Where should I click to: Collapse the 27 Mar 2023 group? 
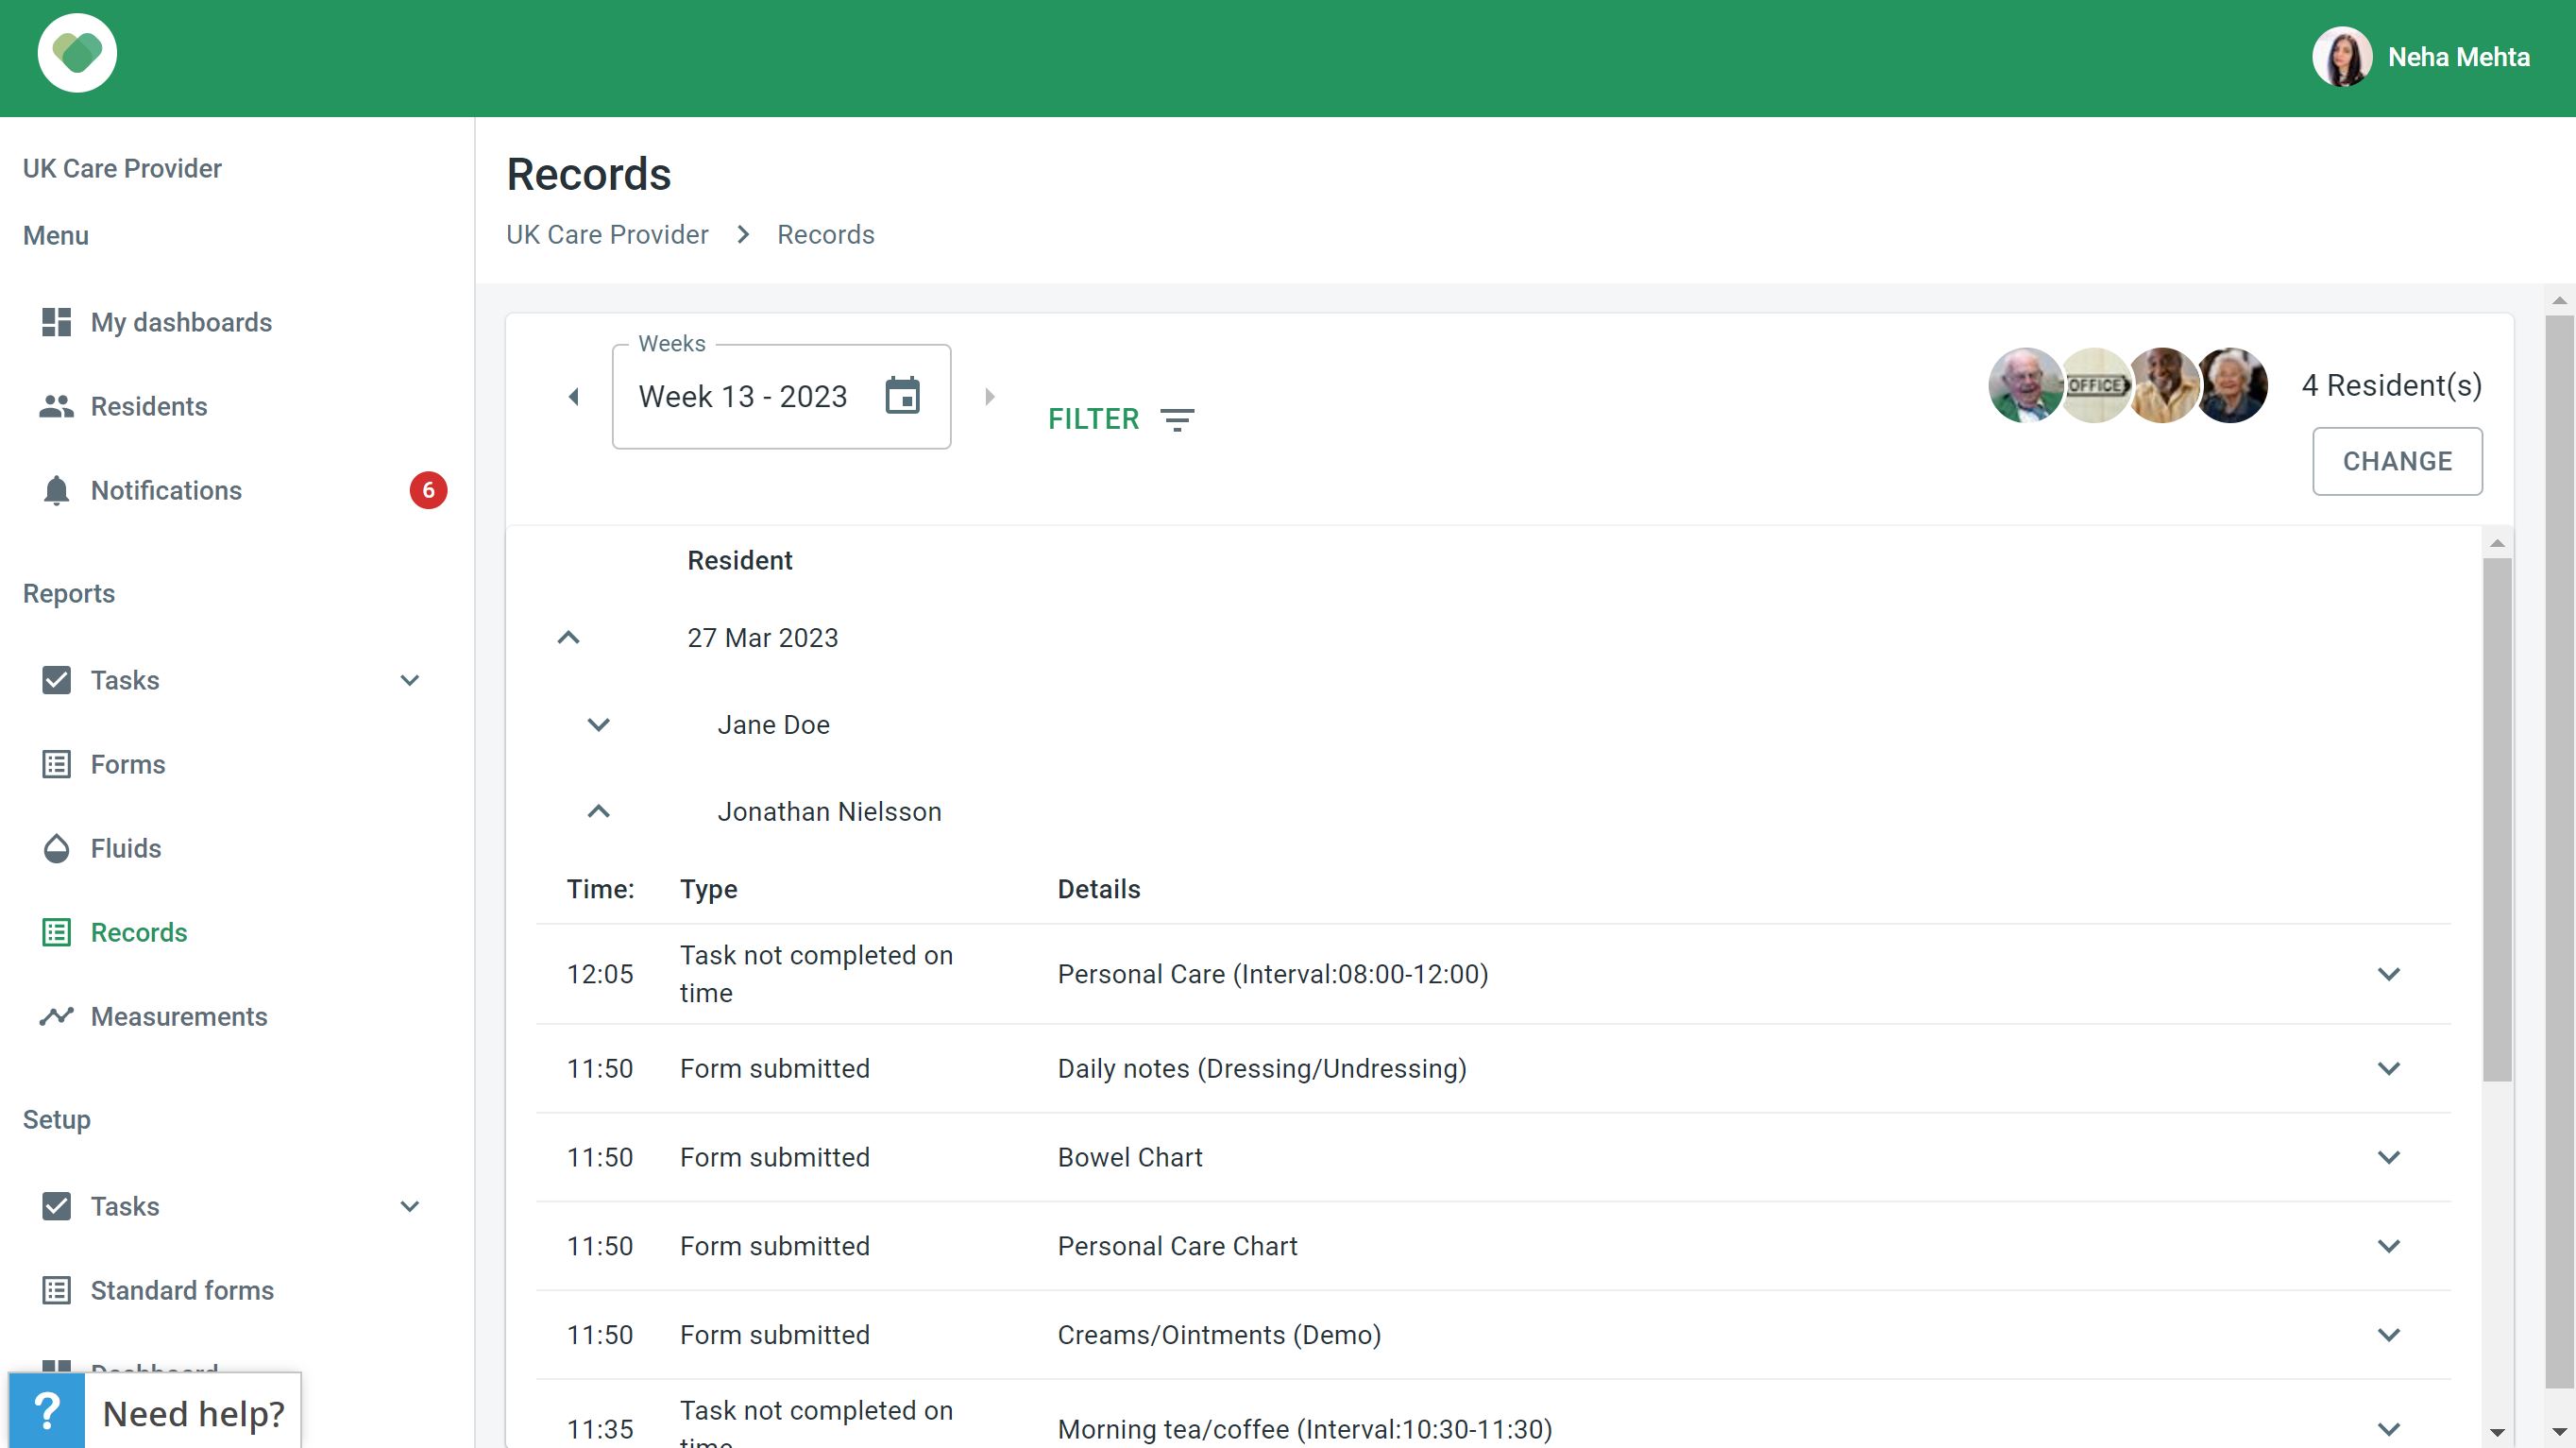(x=568, y=637)
